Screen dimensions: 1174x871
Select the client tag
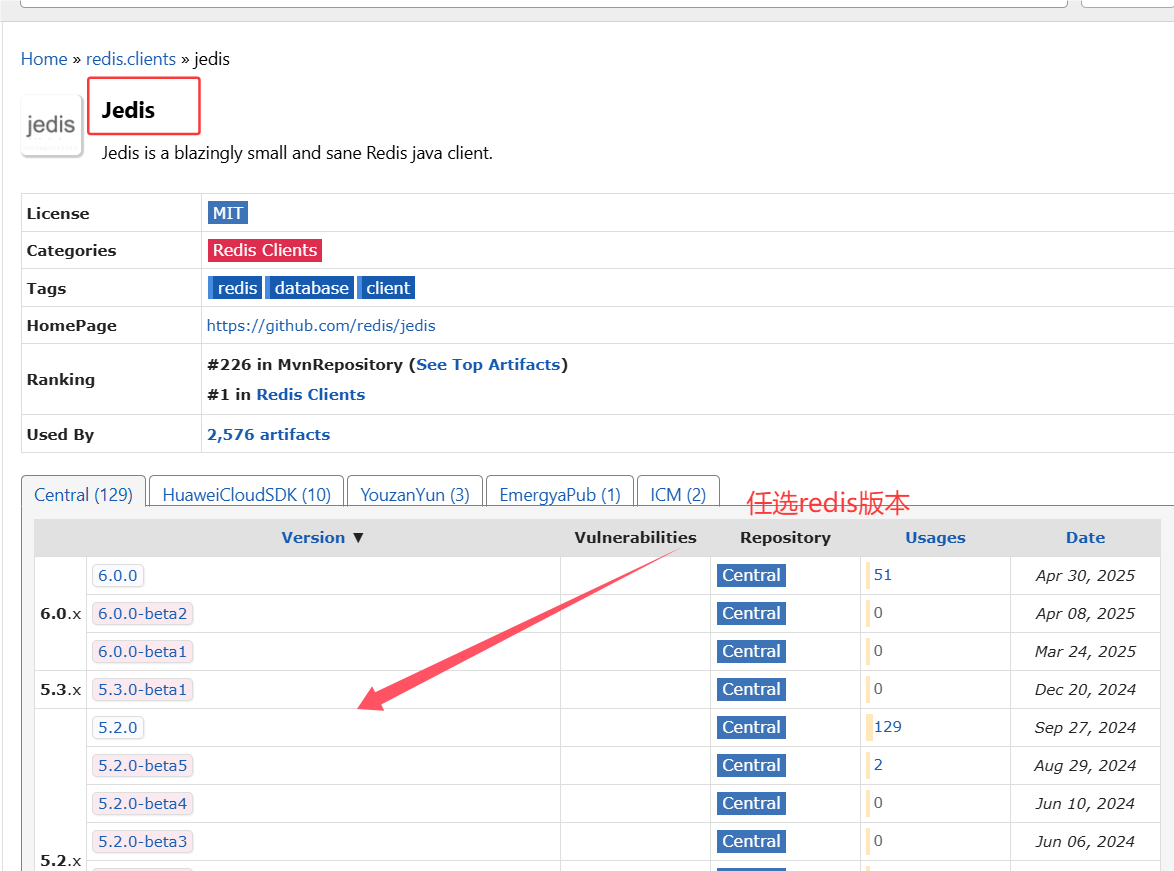(x=387, y=288)
